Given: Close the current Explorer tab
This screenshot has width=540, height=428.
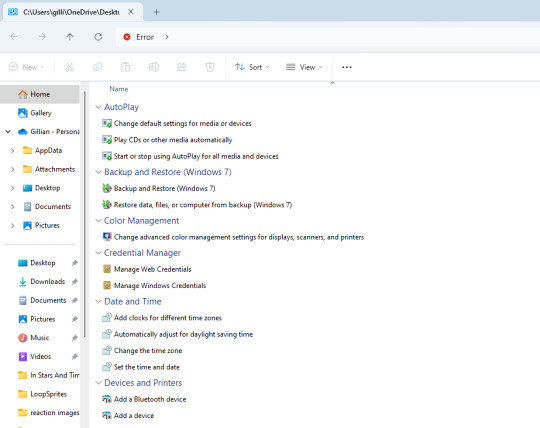Looking at the screenshot, I should coord(131,12).
